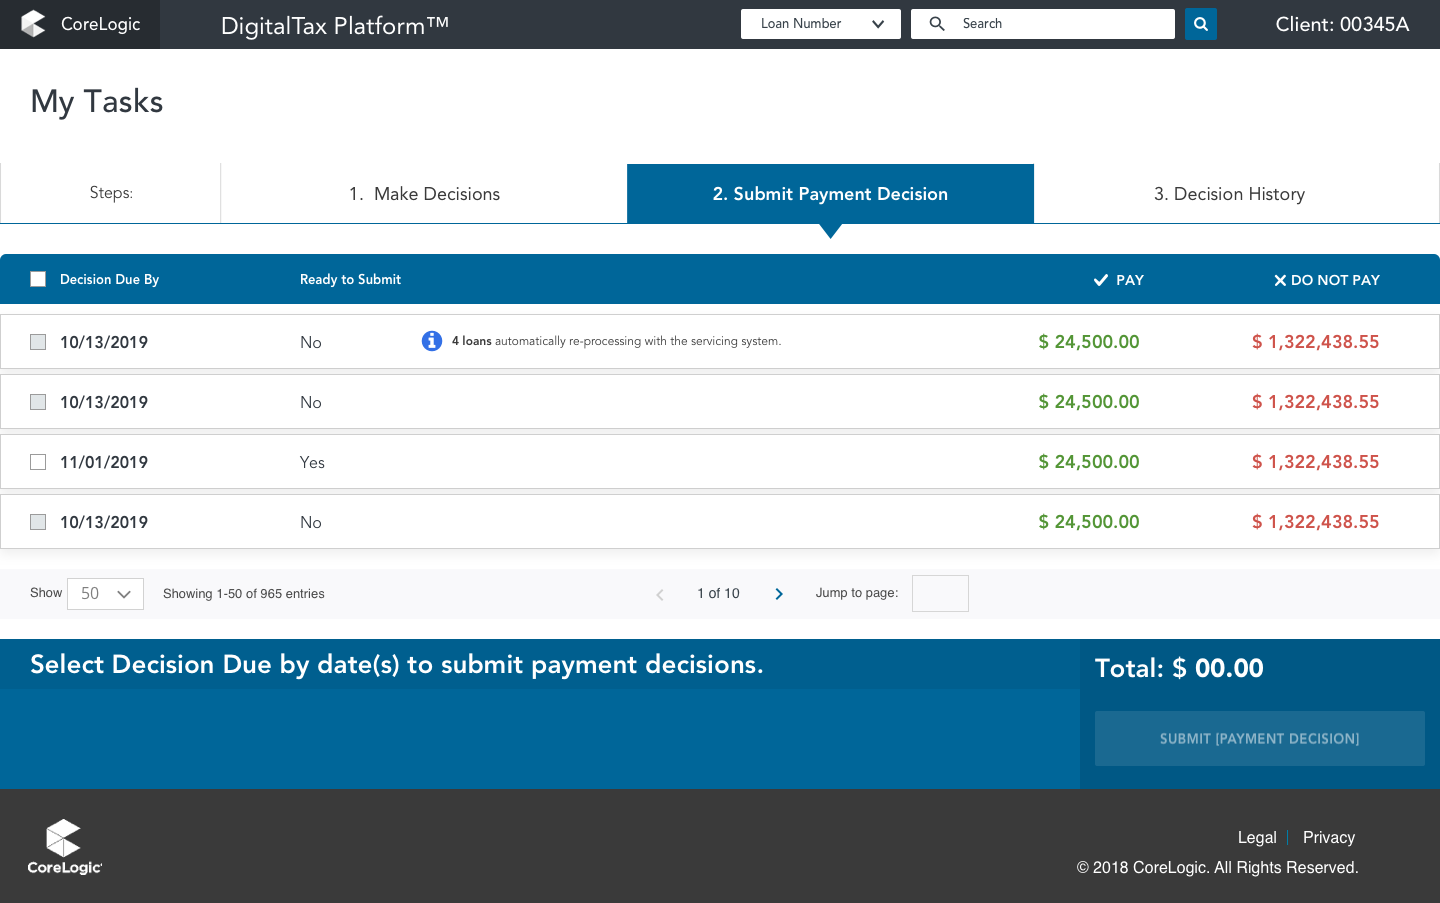Go to the previous page with the left arrow
The image size is (1440, 903).
tap(660, 594)
